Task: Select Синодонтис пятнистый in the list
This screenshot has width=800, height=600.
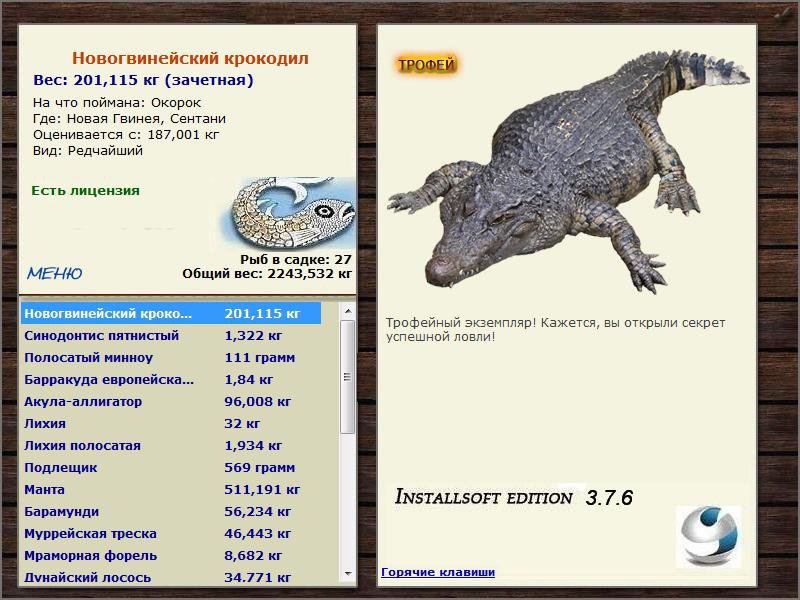Action: [171, 336]
